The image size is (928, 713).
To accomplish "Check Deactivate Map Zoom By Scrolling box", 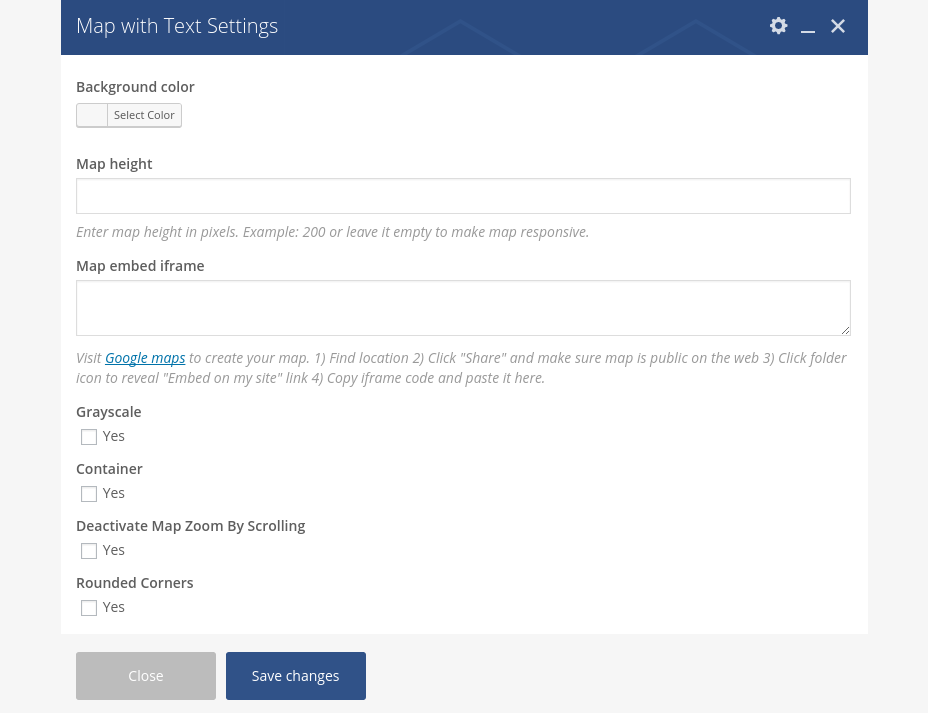I will pyautogui.click(x=89, y=551).
